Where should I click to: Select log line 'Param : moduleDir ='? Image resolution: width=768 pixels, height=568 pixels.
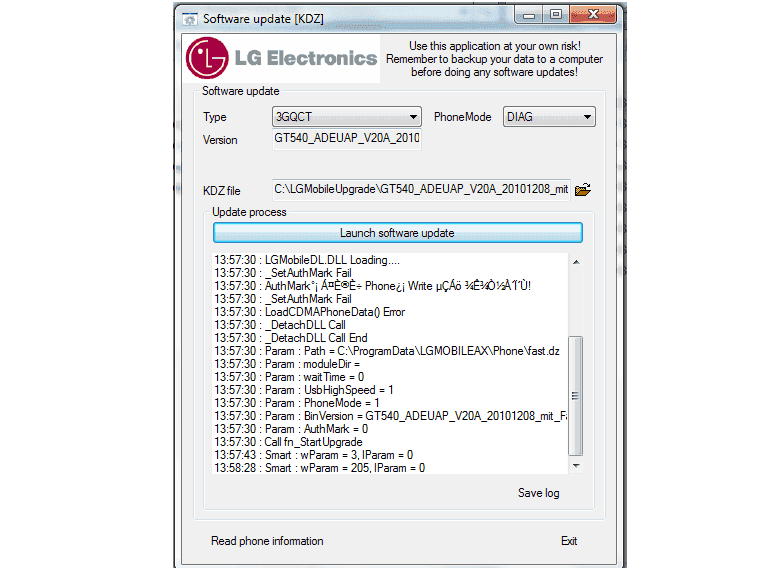pyautogui.click(x=287, y=364)
